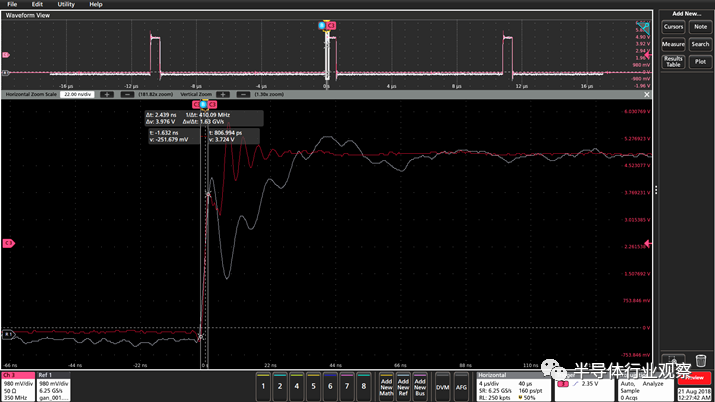The height and width of the screenshot is (402, 715).
Task: Turn on channel 4
Action: (x=297, y=387)
